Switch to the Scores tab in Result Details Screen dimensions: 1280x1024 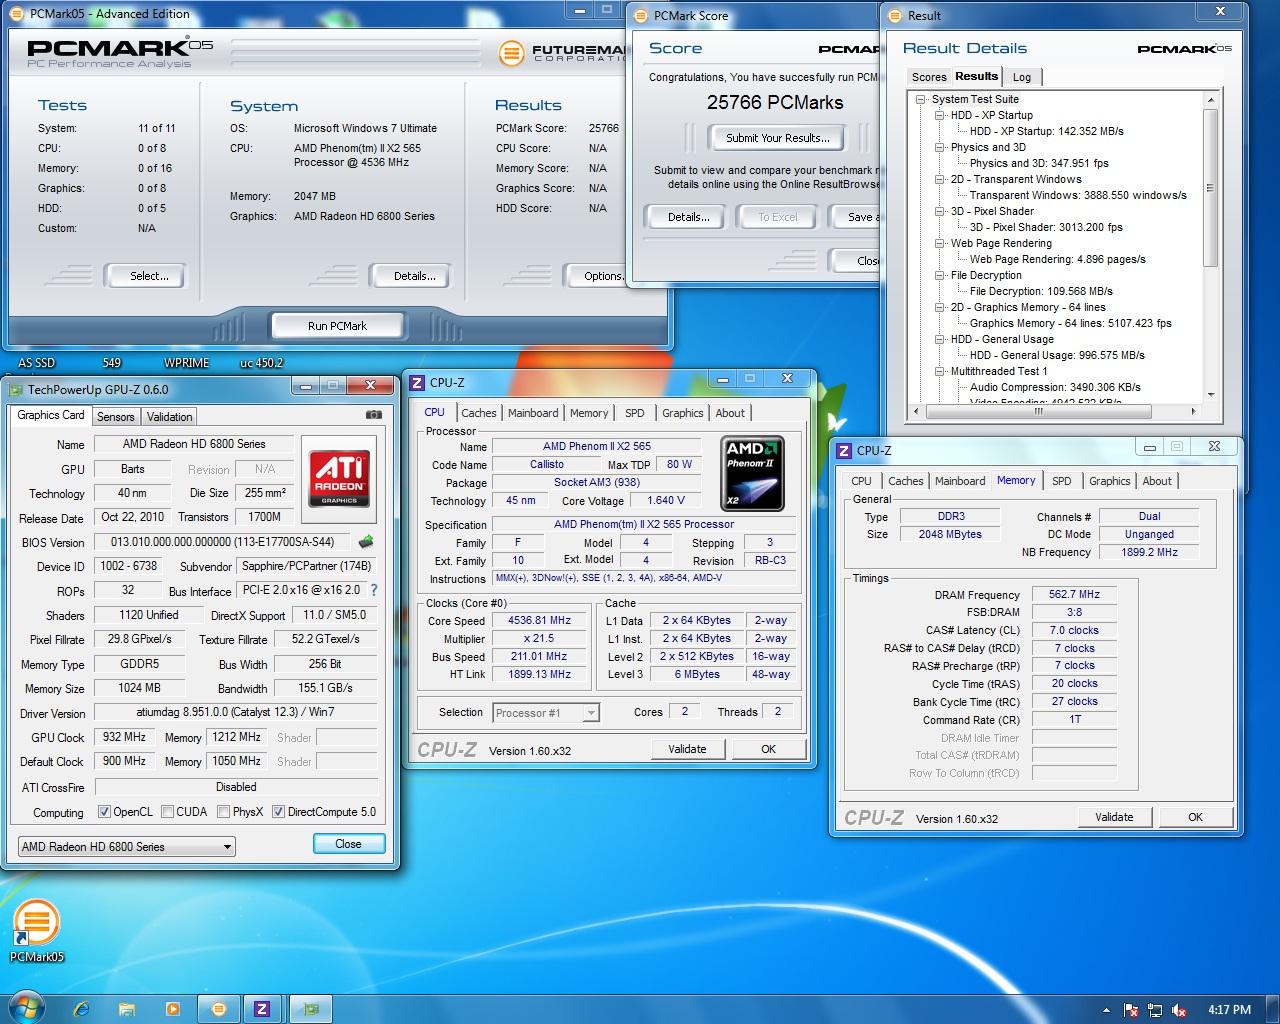[x=928, y=77]
